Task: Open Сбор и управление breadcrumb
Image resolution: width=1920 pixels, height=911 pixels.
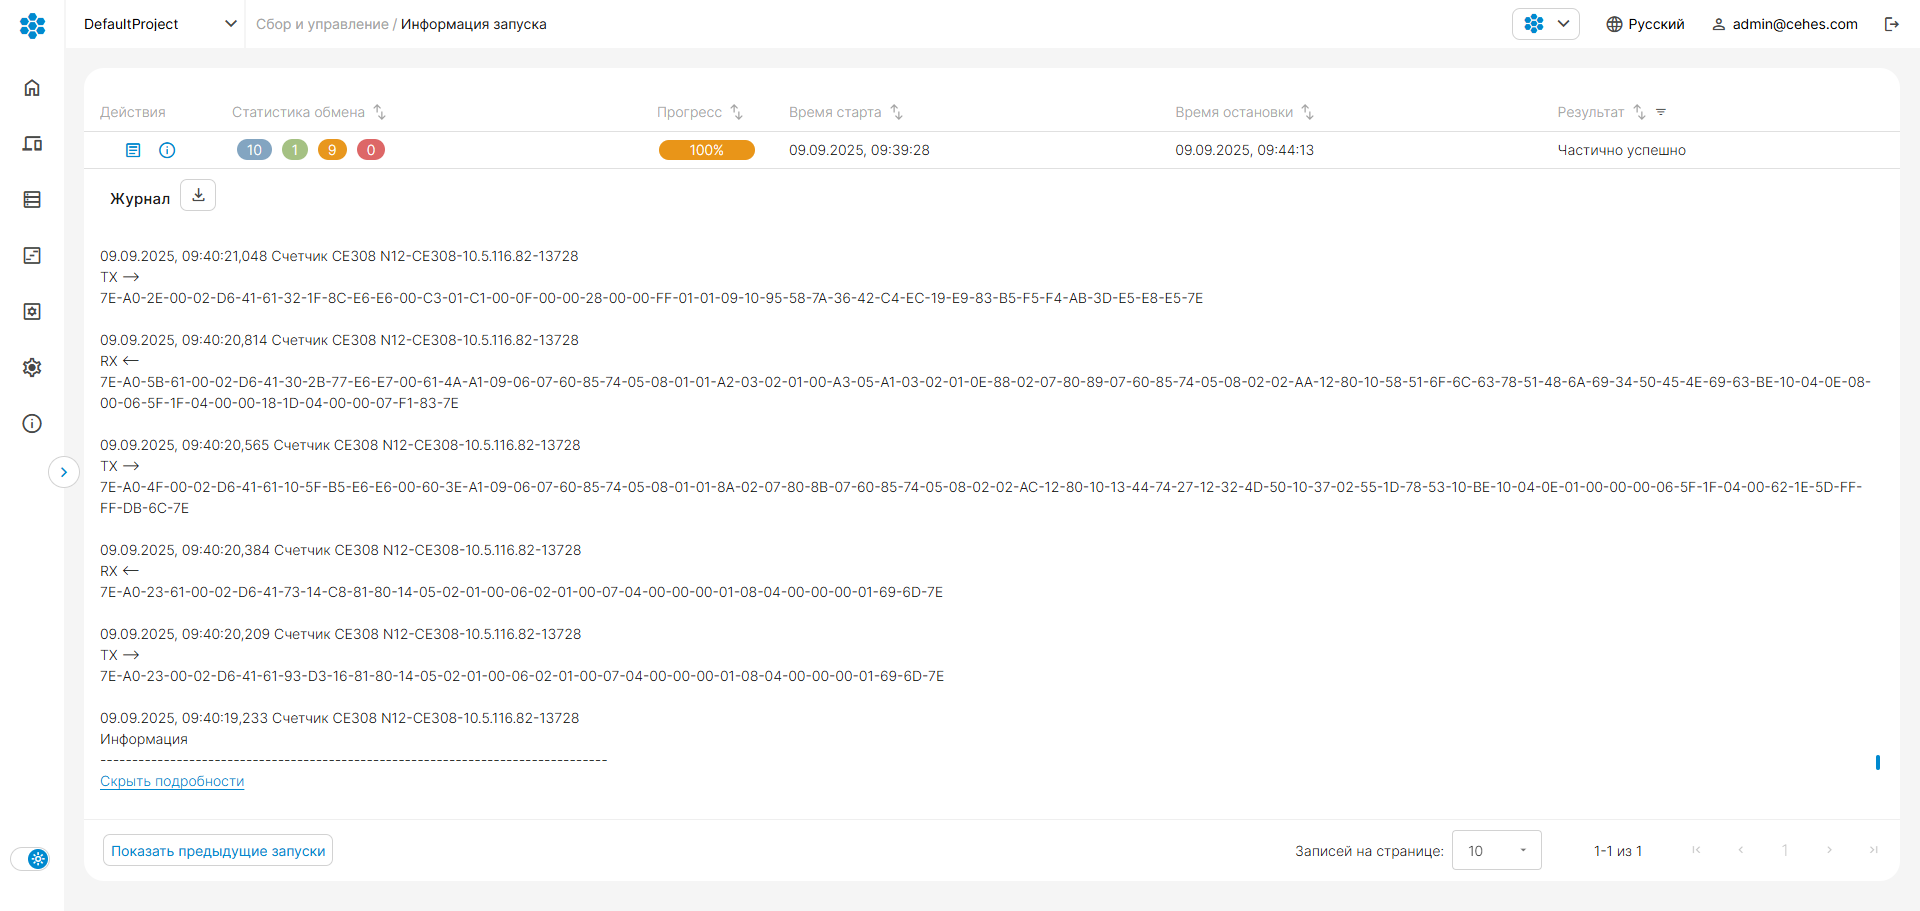Action: tap(322, 24)
